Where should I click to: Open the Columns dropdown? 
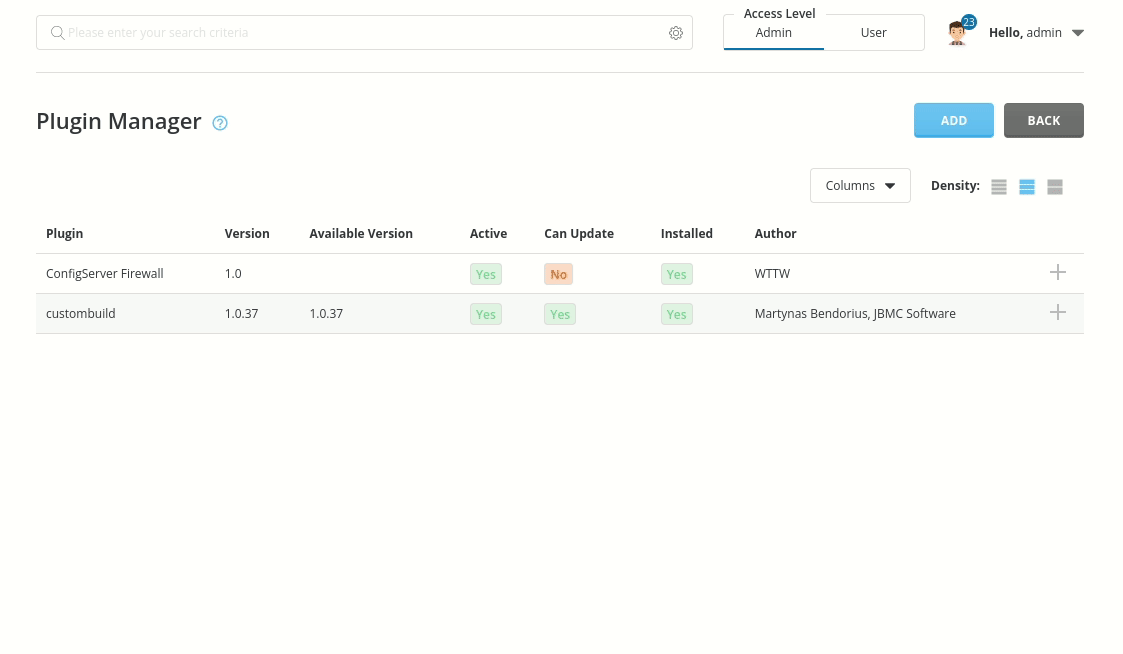(860, 186)
